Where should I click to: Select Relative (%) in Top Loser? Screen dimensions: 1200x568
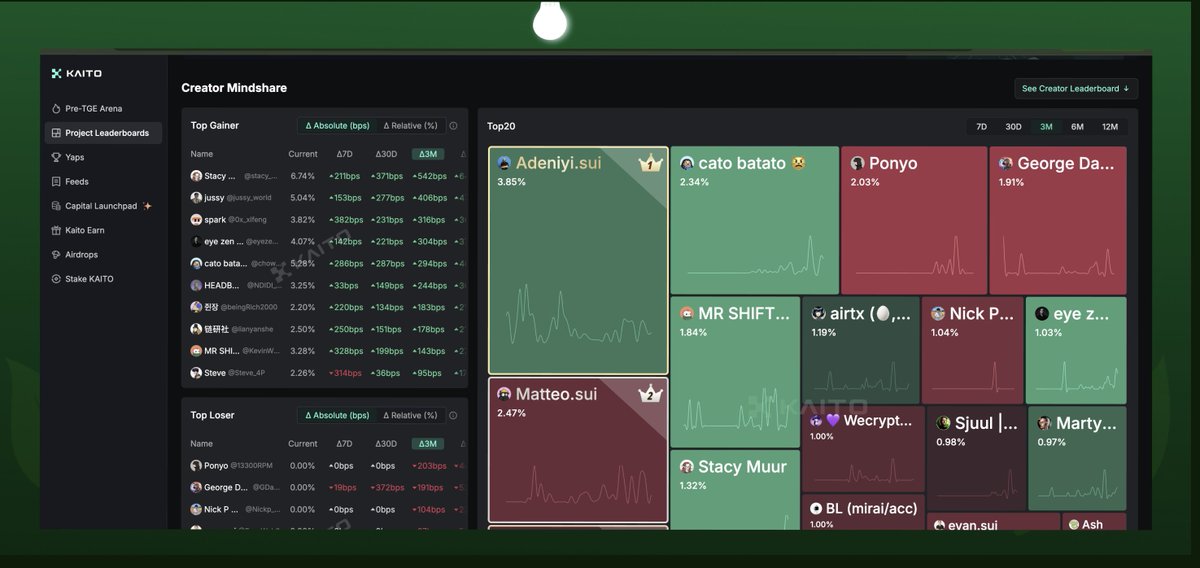click(410, 415)
